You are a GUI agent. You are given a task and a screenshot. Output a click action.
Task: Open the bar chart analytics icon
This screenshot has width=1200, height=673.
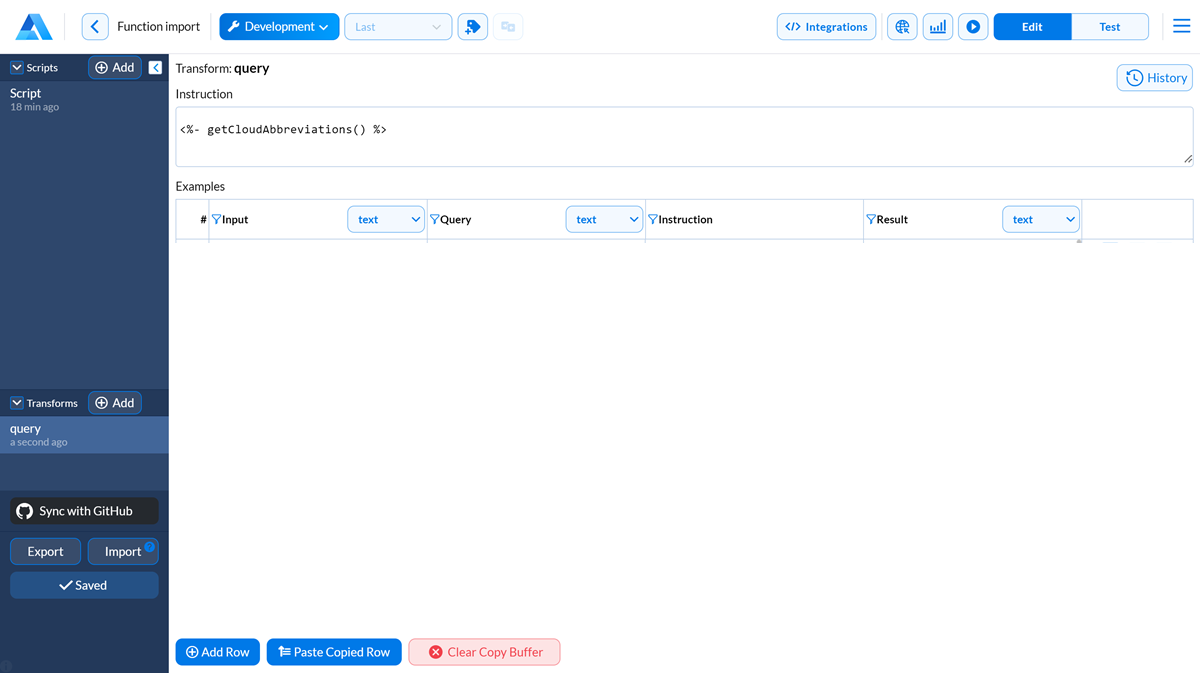[937, 27]
